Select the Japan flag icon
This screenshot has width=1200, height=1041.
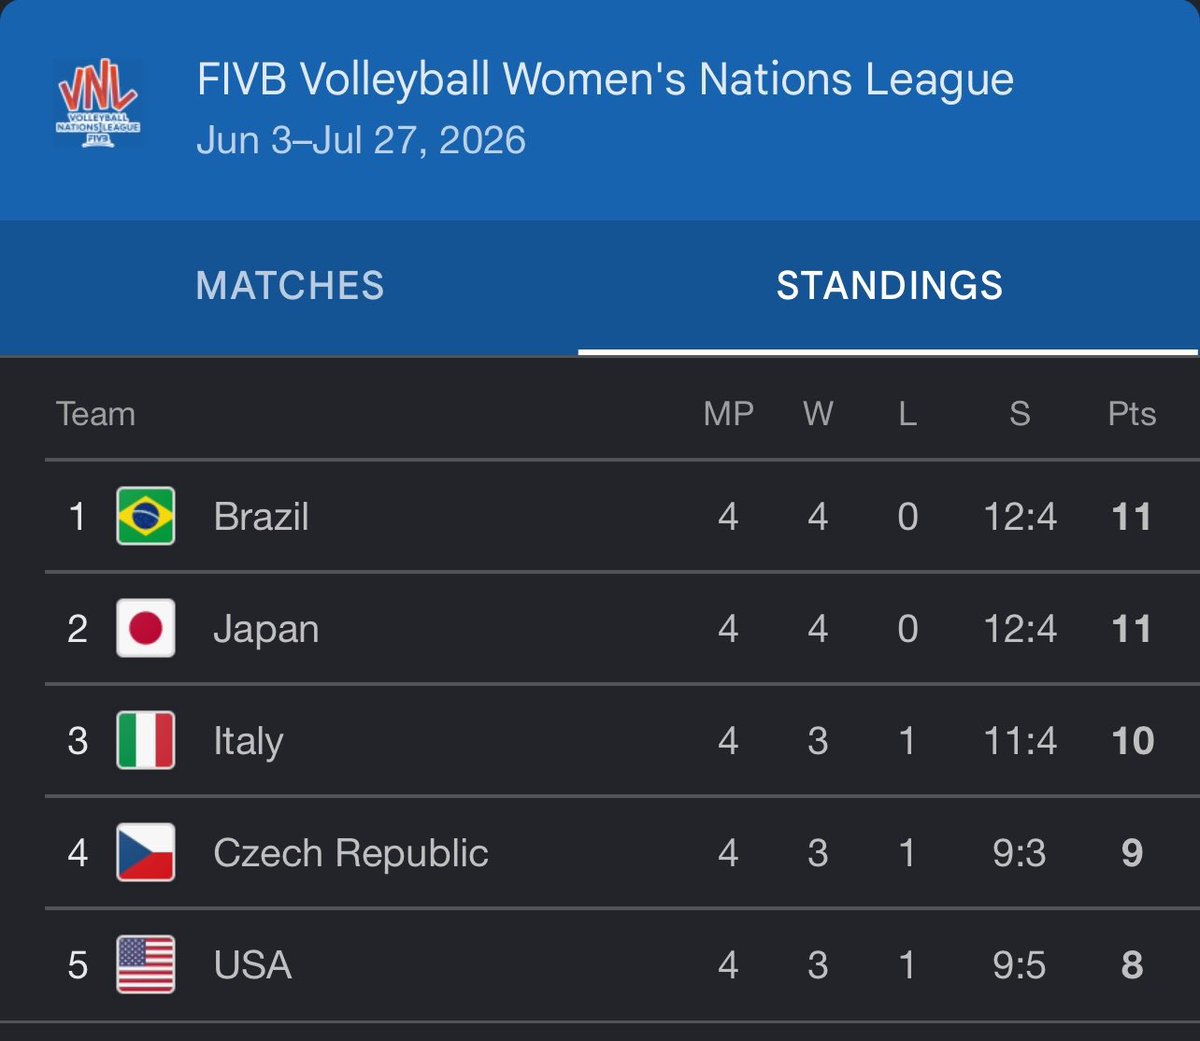pyautogui.click(x=146, y=628)
